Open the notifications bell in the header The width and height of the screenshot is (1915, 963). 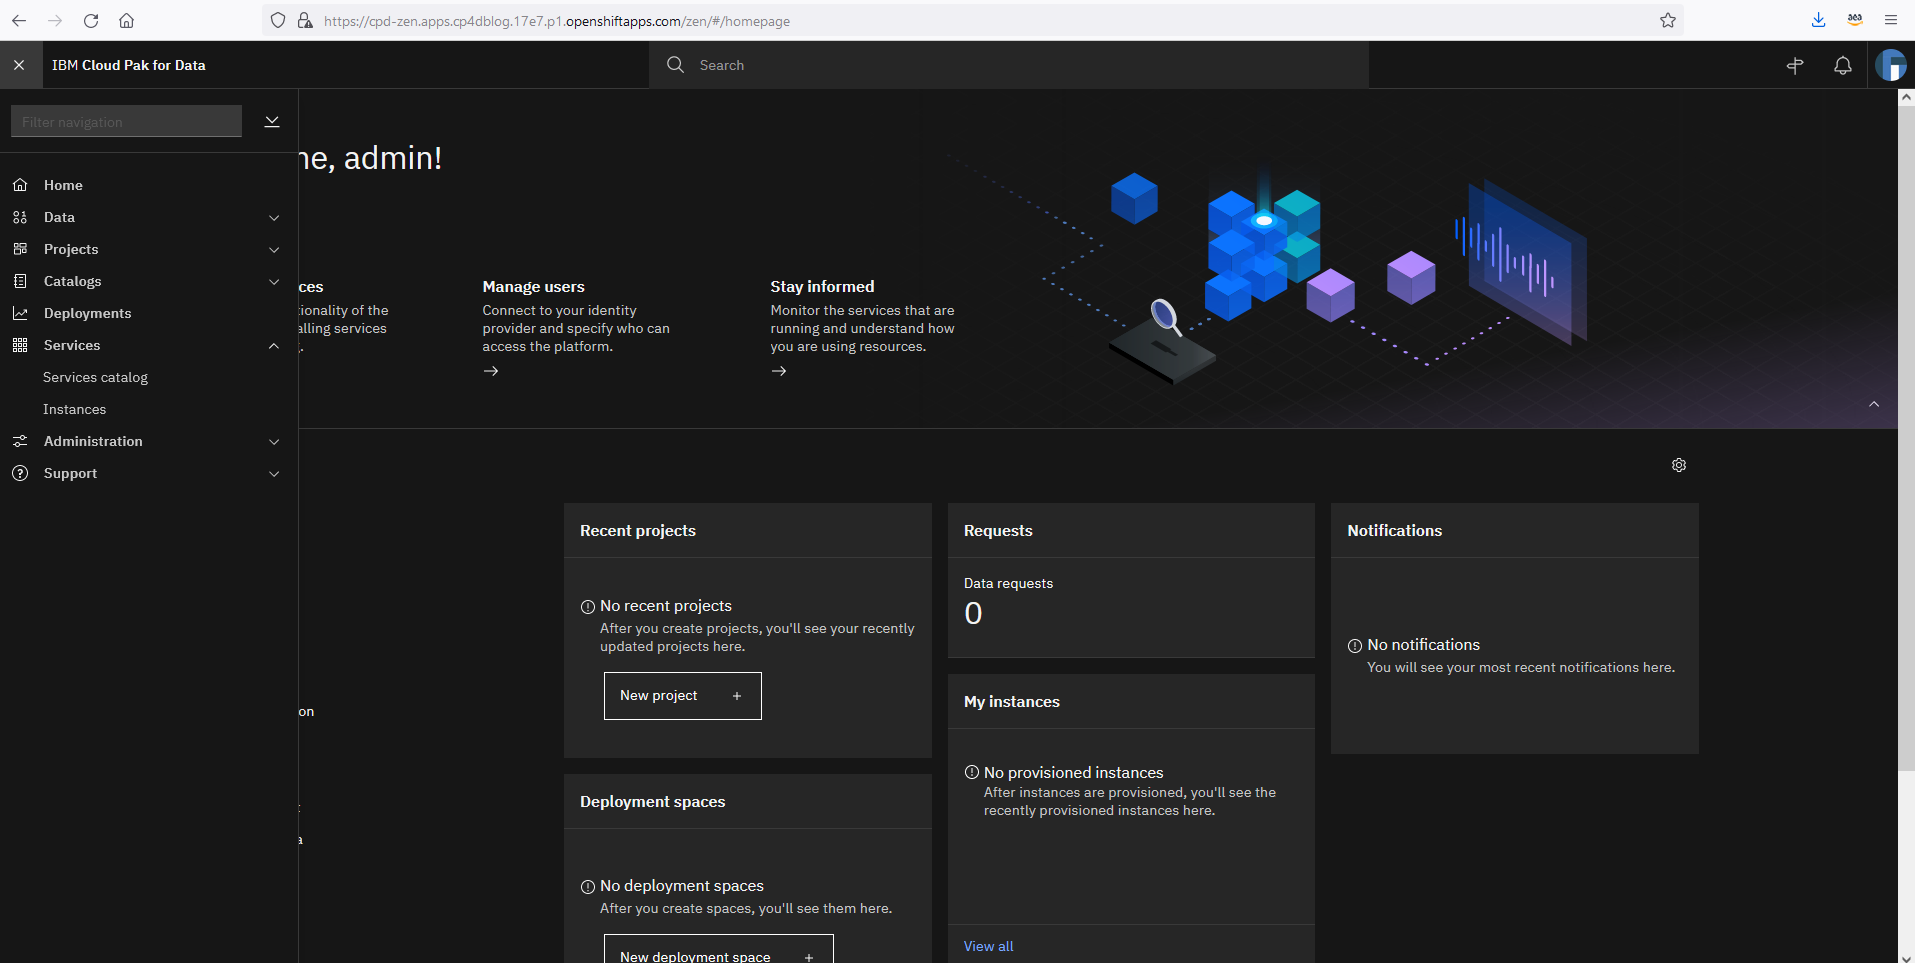click(x=1843, y=65)
